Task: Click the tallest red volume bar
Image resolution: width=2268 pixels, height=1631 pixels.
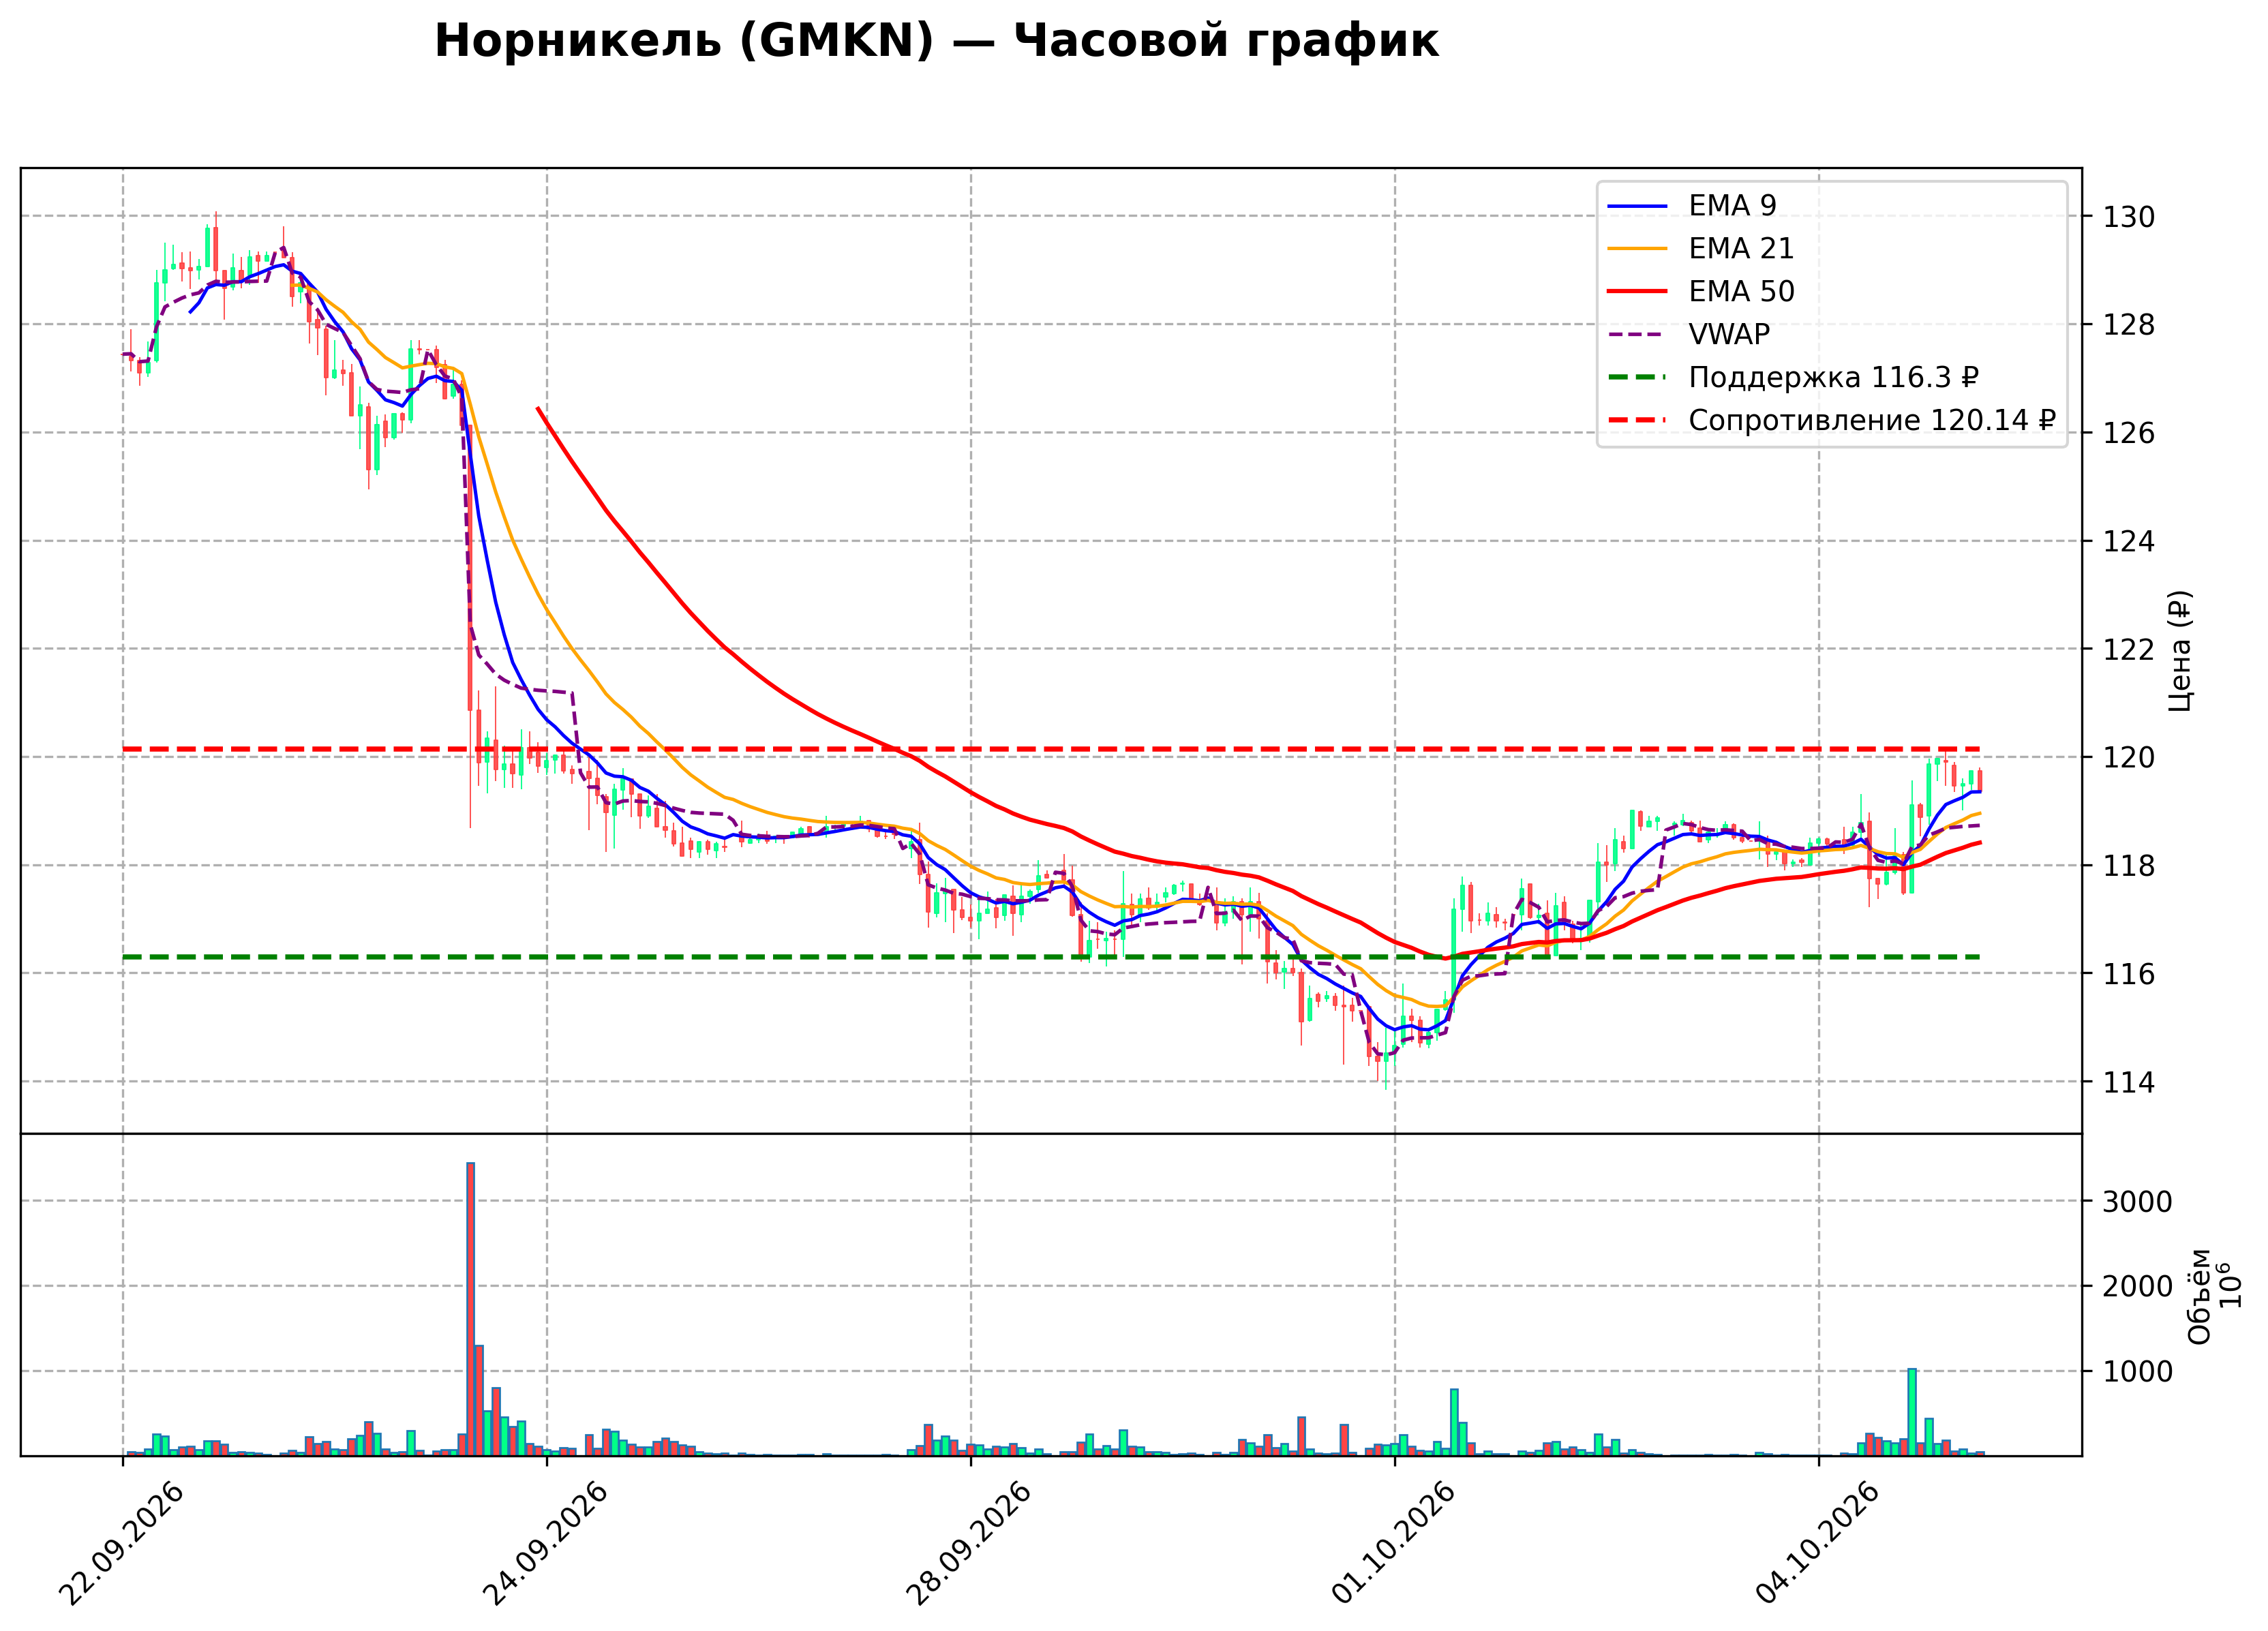Action: click(471, 1309)
